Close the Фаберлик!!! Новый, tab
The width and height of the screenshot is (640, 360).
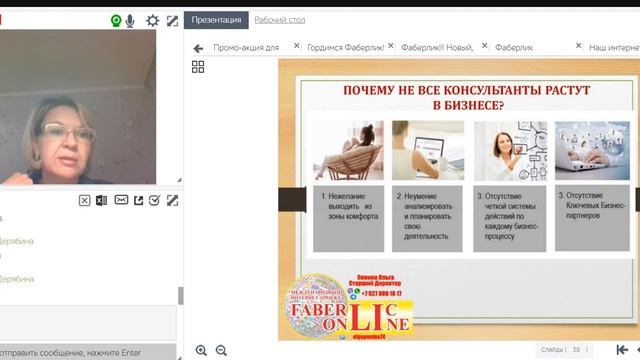[484, 46]
